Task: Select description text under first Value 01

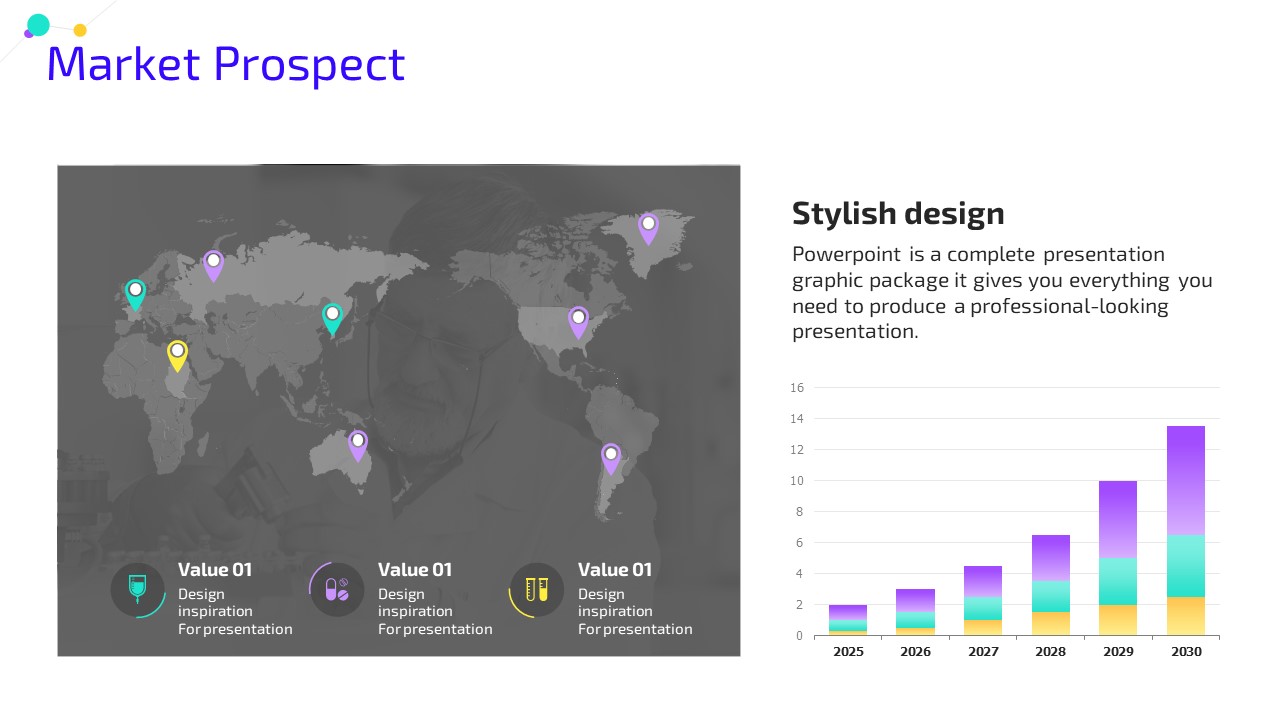Action: click(235, 611)
